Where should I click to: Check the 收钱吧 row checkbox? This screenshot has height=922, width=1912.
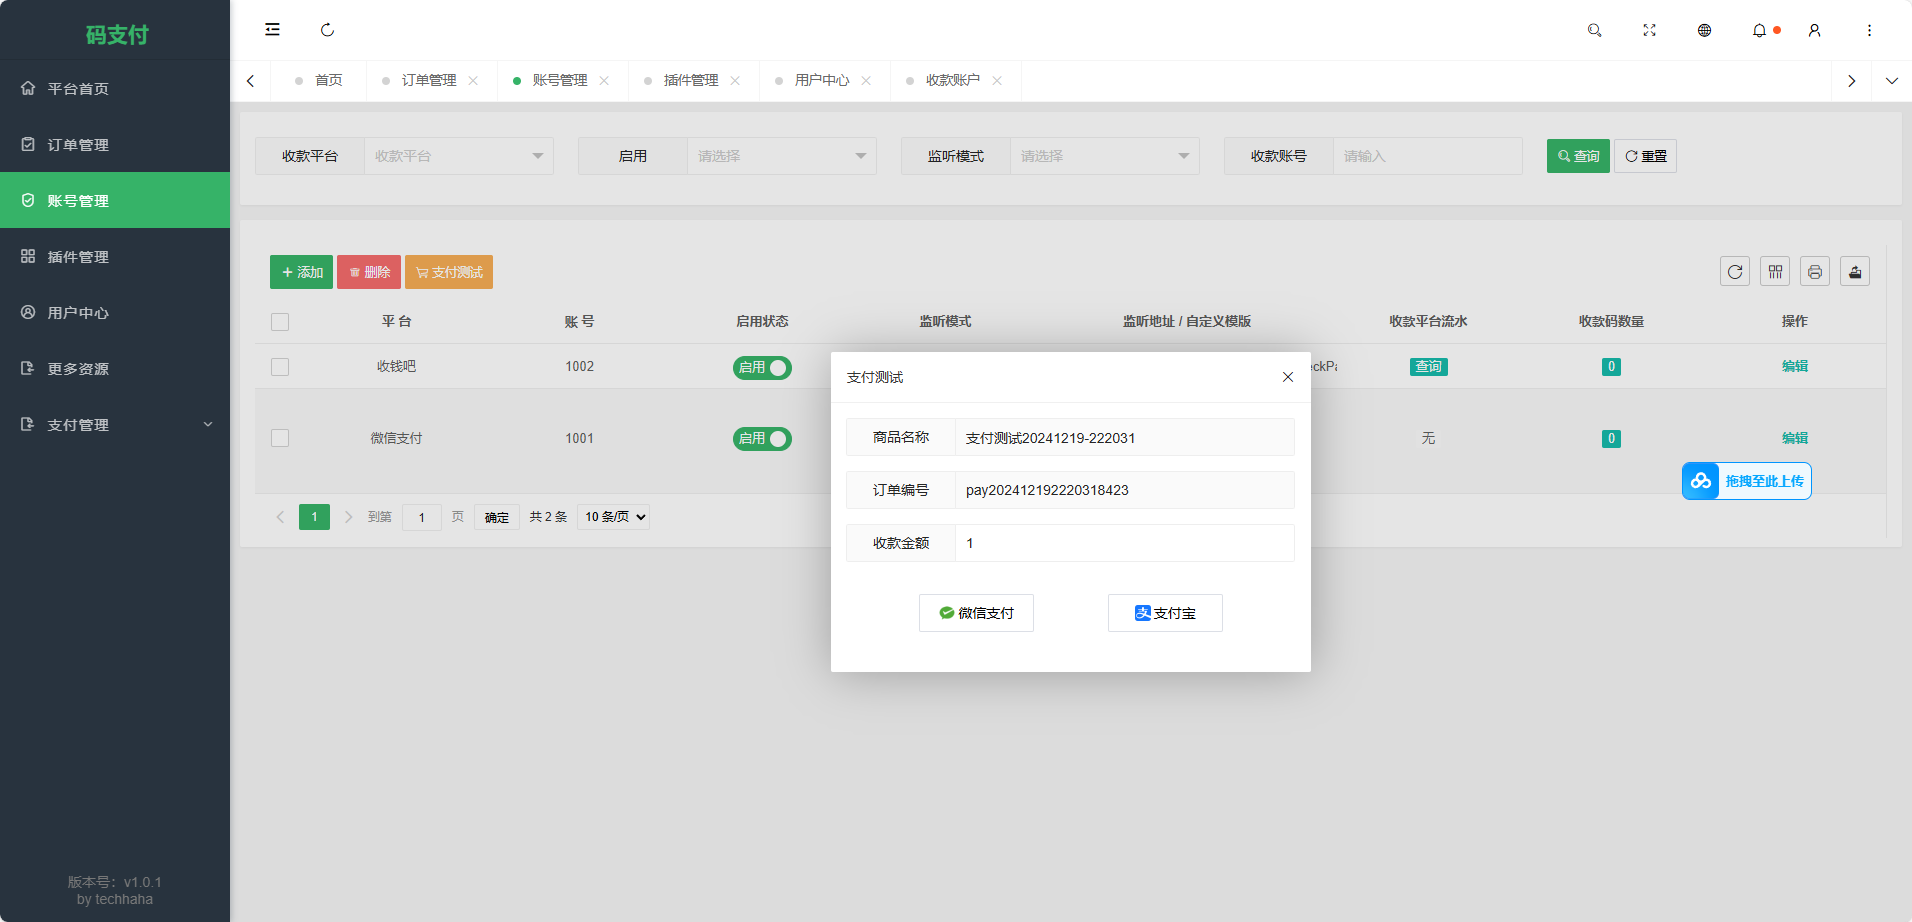coord(280,367)
